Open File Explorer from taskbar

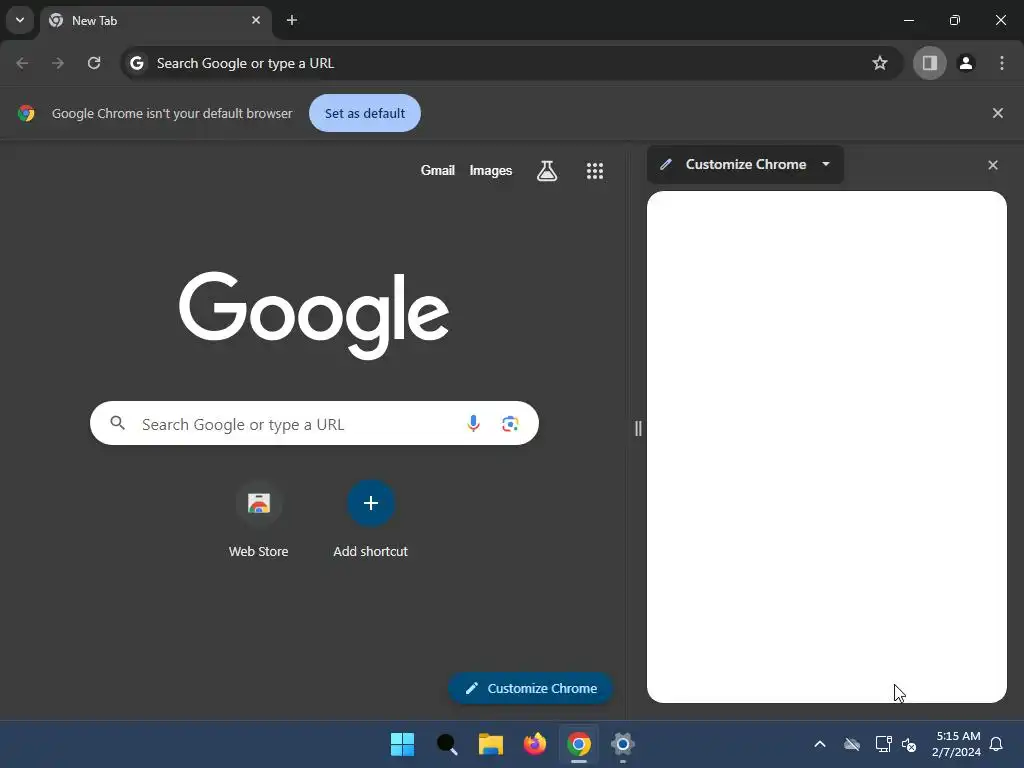click(x=490, y=744)
